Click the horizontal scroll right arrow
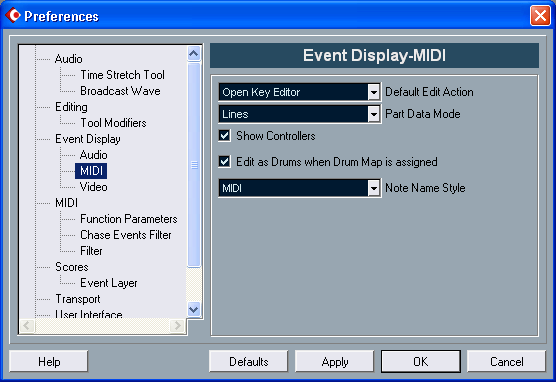This screenshot has width=556, height=382. [x=178, y=325]
